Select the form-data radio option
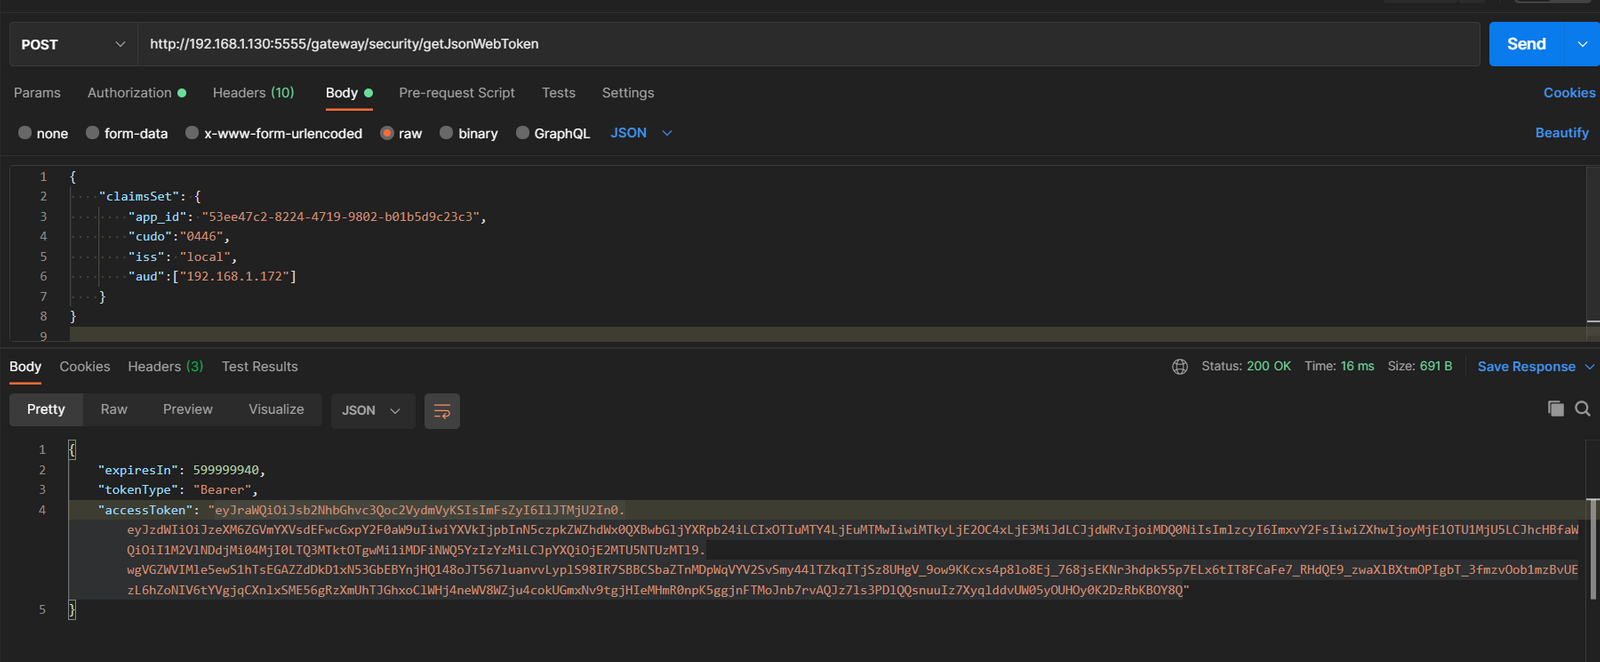1600x662 pixels. [93, 133]
